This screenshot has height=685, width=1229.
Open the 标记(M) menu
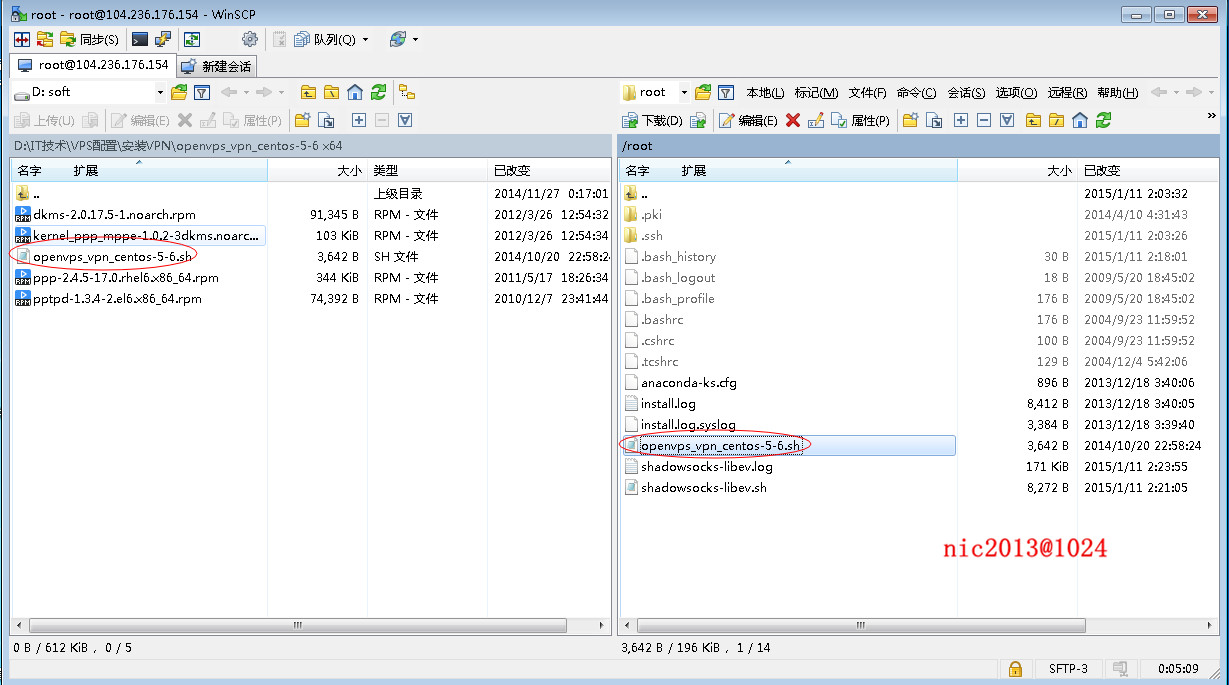(816, 93)
